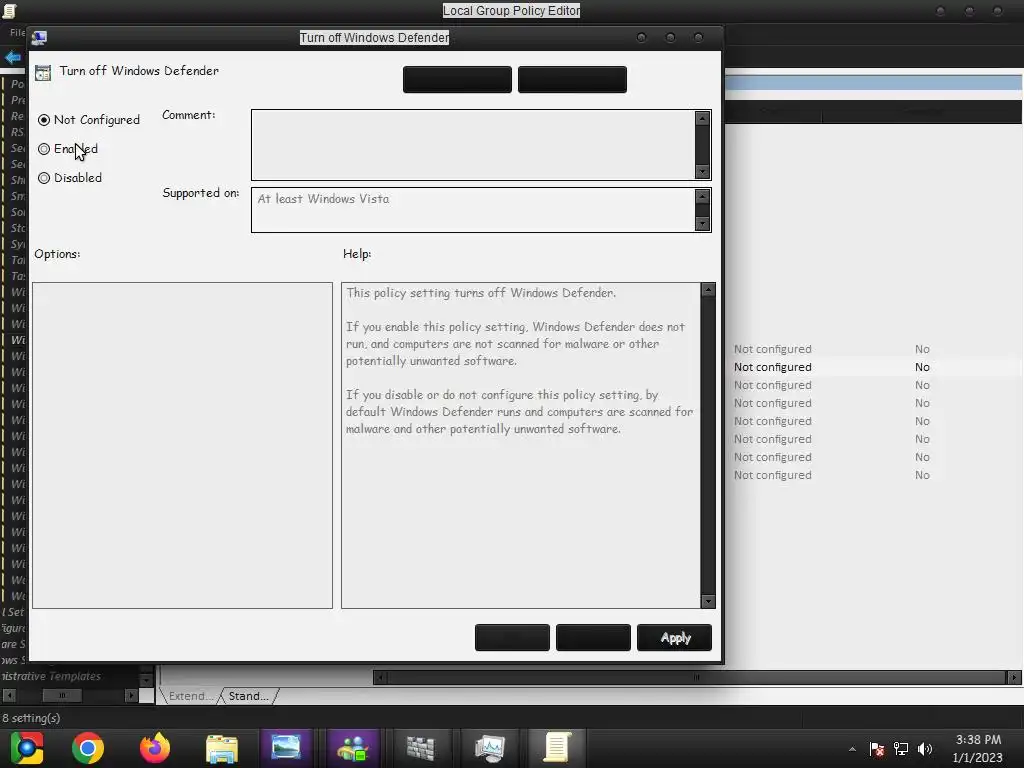
Task: Click the Comment box scroll down arrow
Action: [x=703, y=172]
